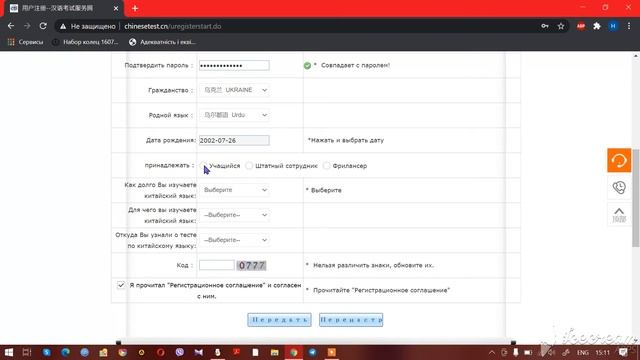Click the phone-clock callback icon on the right
The width and height of the screenshot is (640, 360).
click(x=619, y=187)
